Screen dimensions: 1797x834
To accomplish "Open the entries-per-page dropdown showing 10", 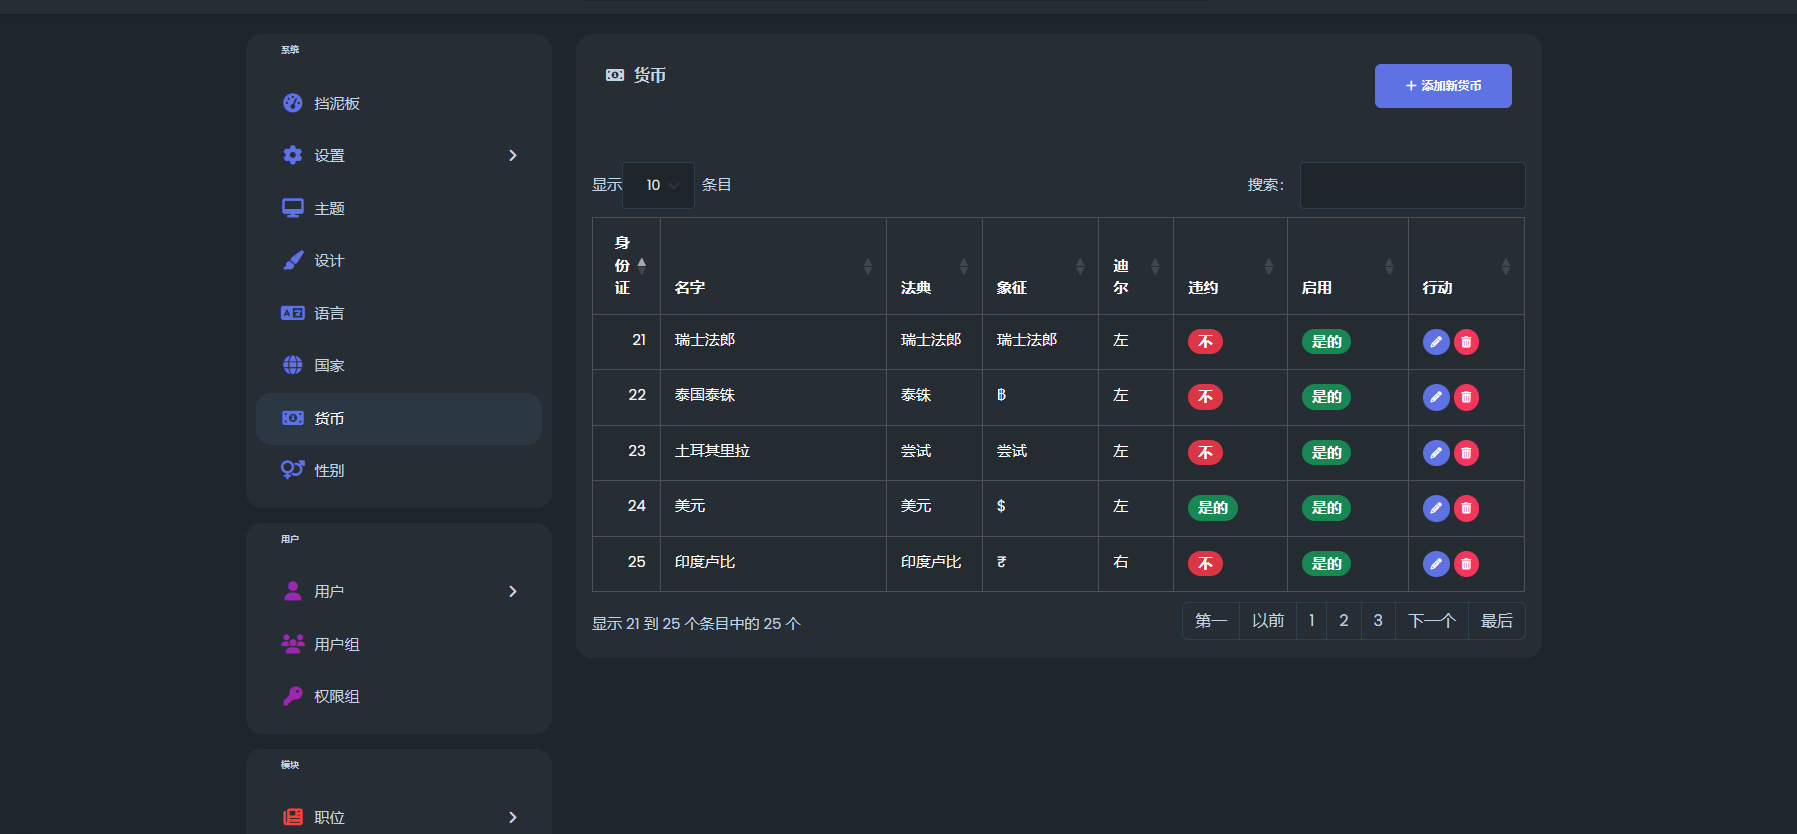I will click(x=658, y=185).
